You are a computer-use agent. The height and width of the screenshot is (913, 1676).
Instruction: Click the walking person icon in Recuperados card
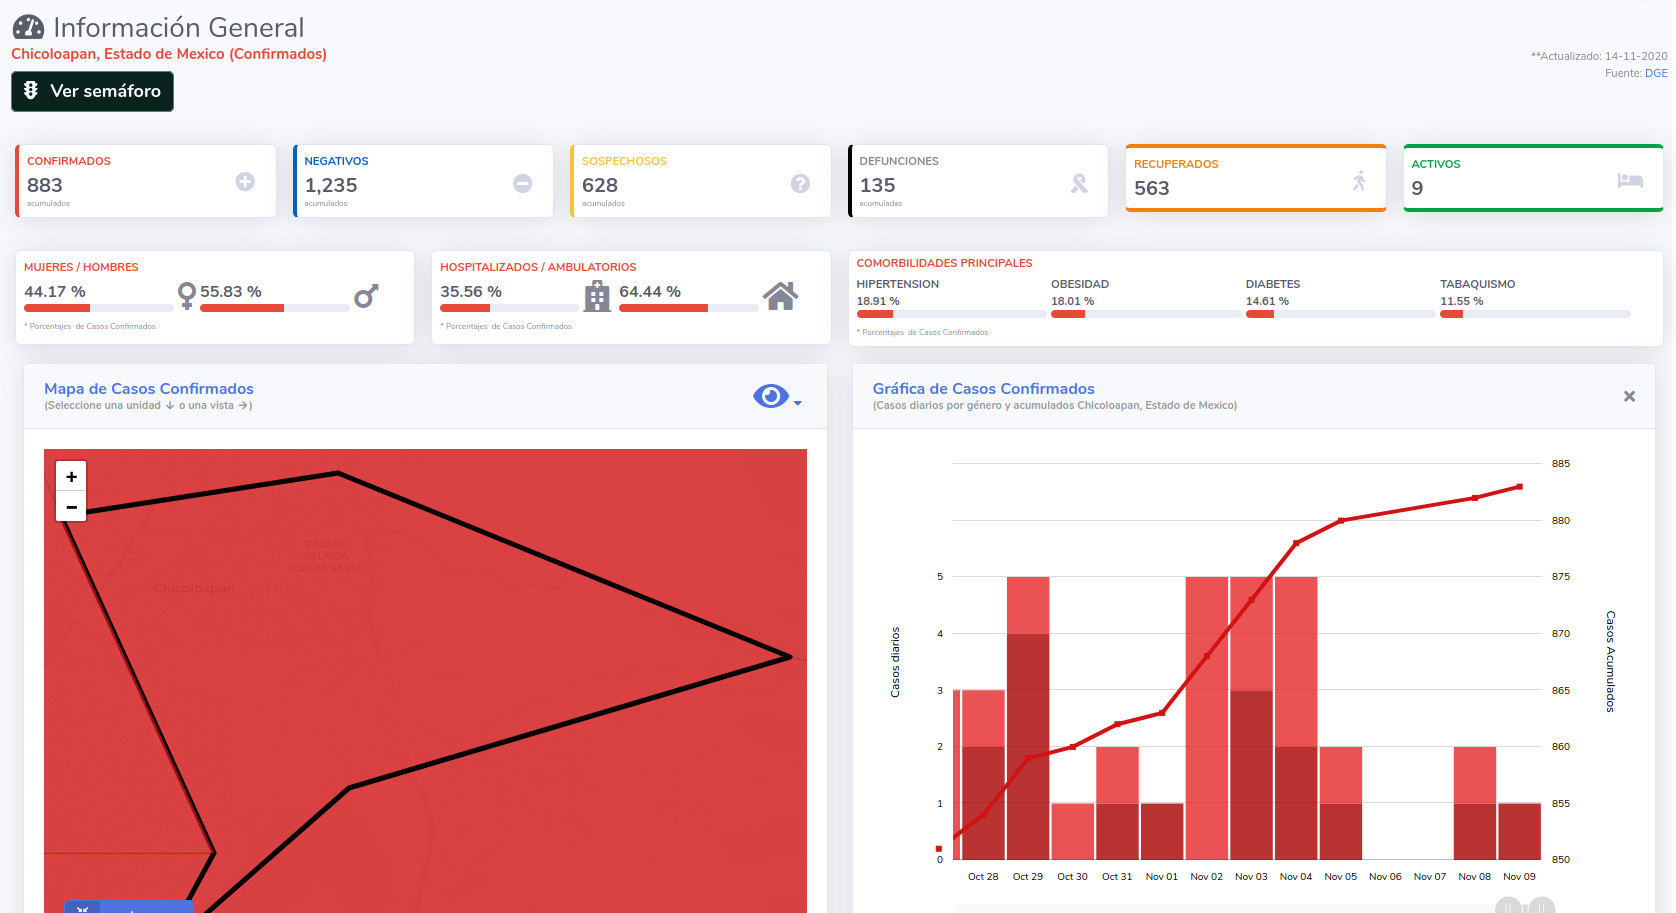pos(1359,181)
